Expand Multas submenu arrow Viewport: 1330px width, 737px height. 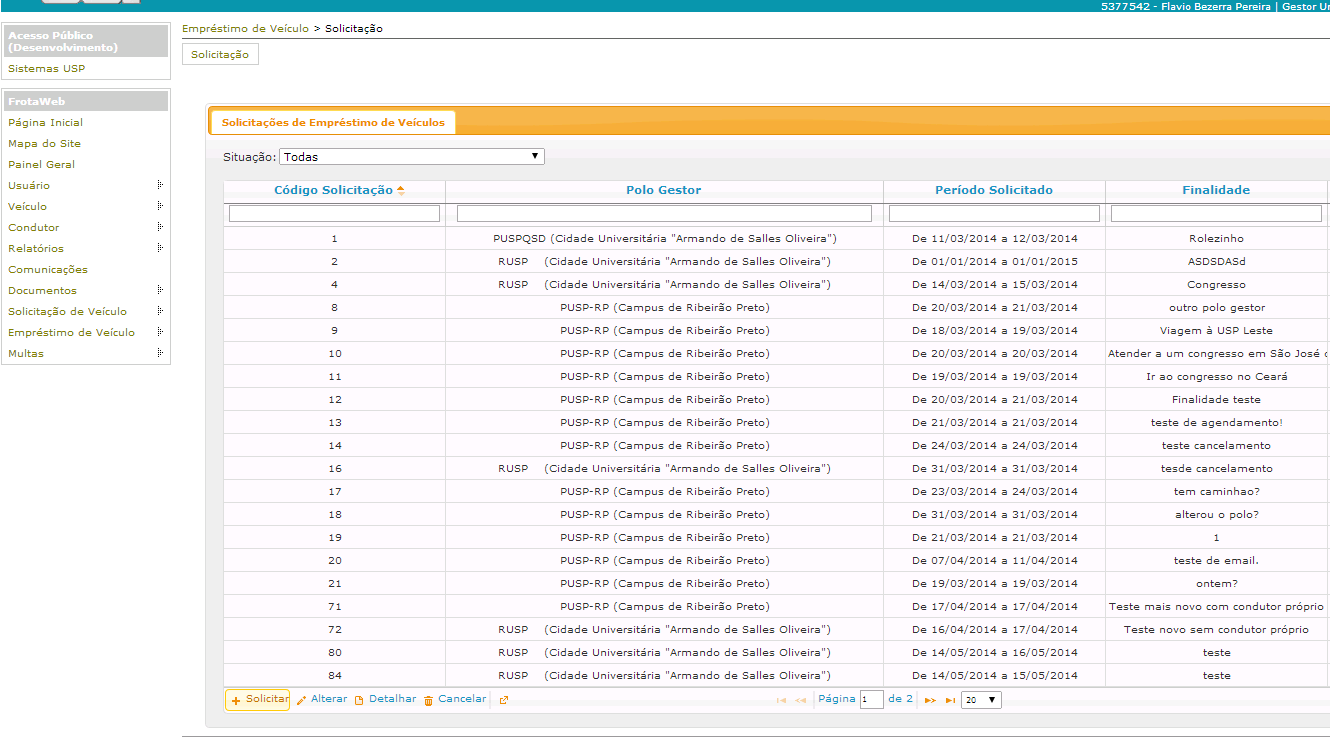(x=160, y=353)
